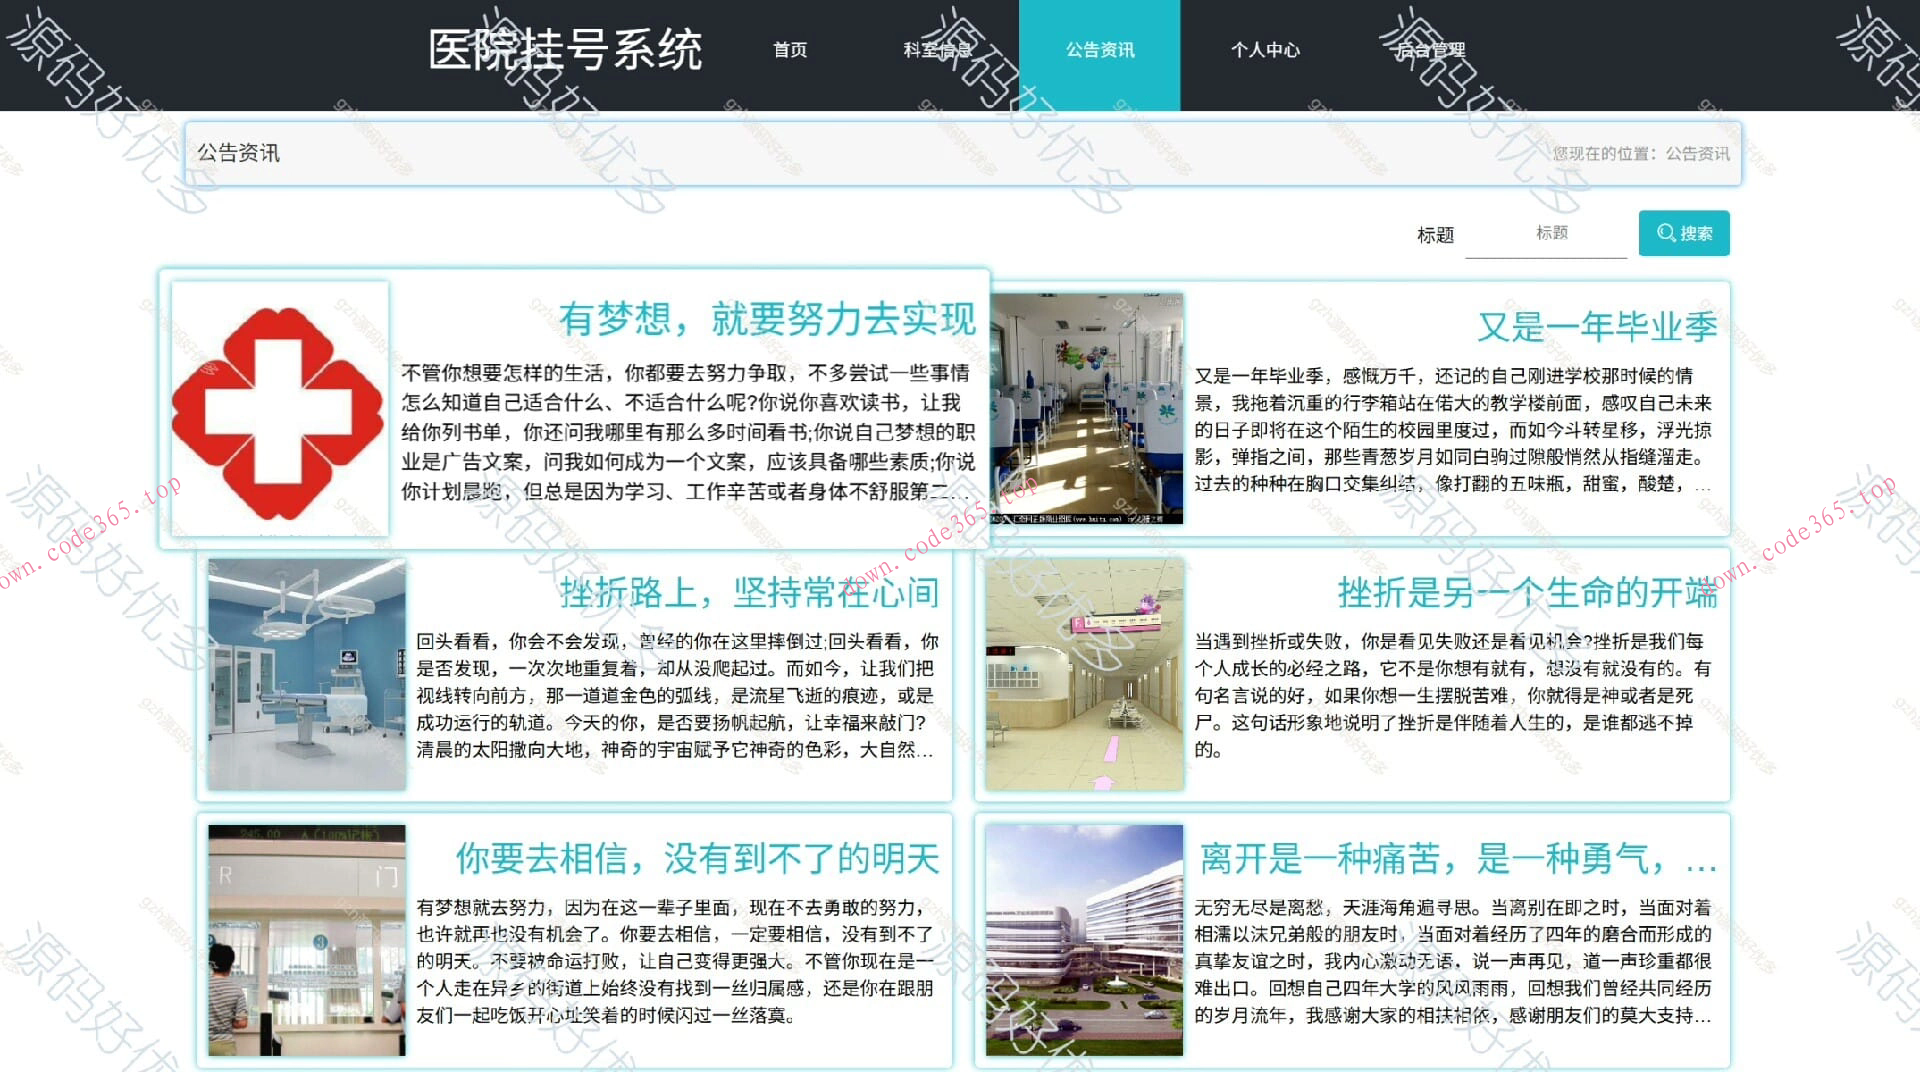Image resolution: width=1920 pixels, height=1072 pixels.
Task: Select the 医院挂号系统 site title
Action: pos(566,50)
